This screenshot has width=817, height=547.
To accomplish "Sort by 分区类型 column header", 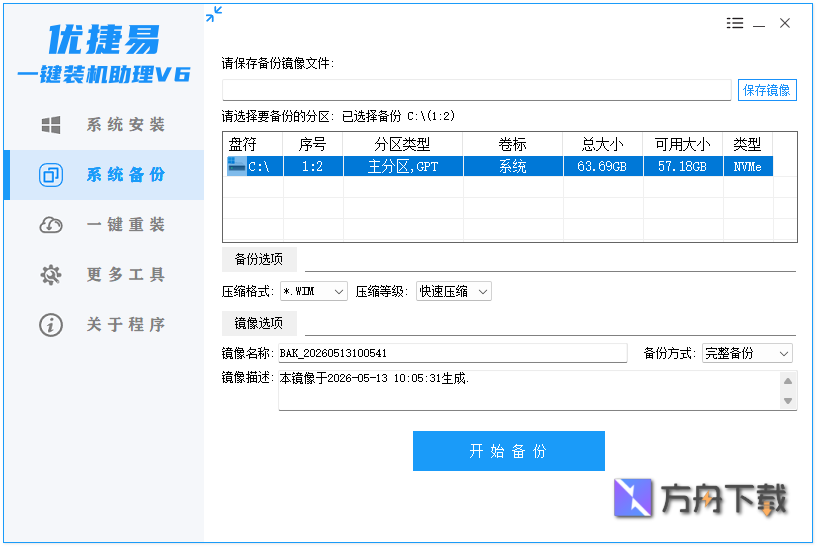I will 402,144.
